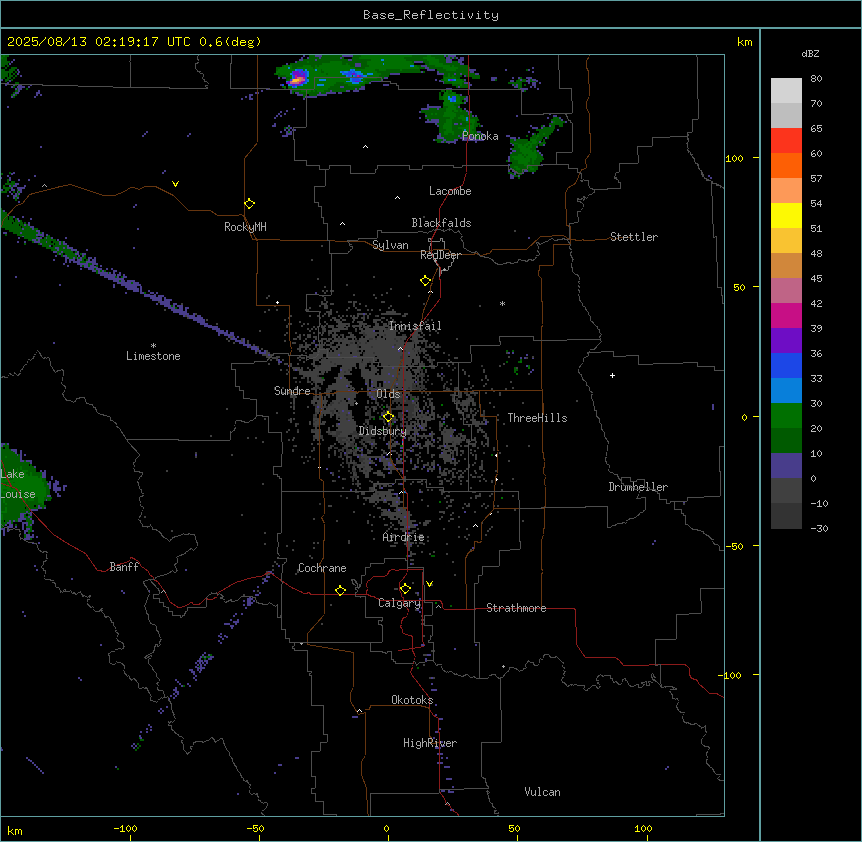Click the Okotoks label
862x842 pixels.
coord(412,700)
